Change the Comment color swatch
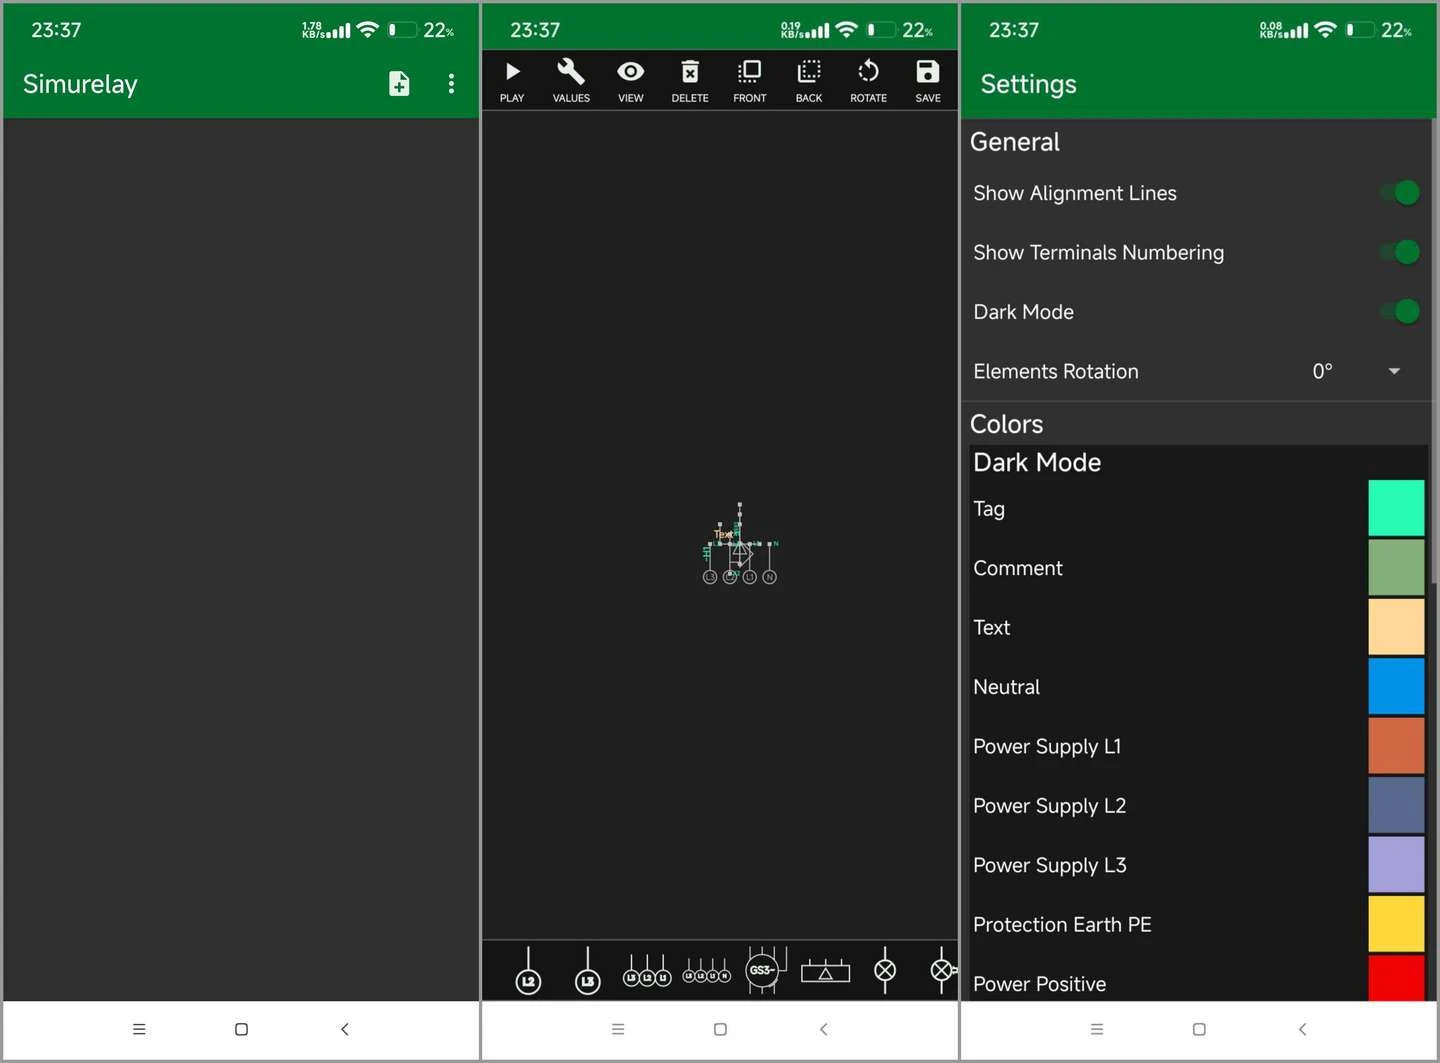 1396,567
